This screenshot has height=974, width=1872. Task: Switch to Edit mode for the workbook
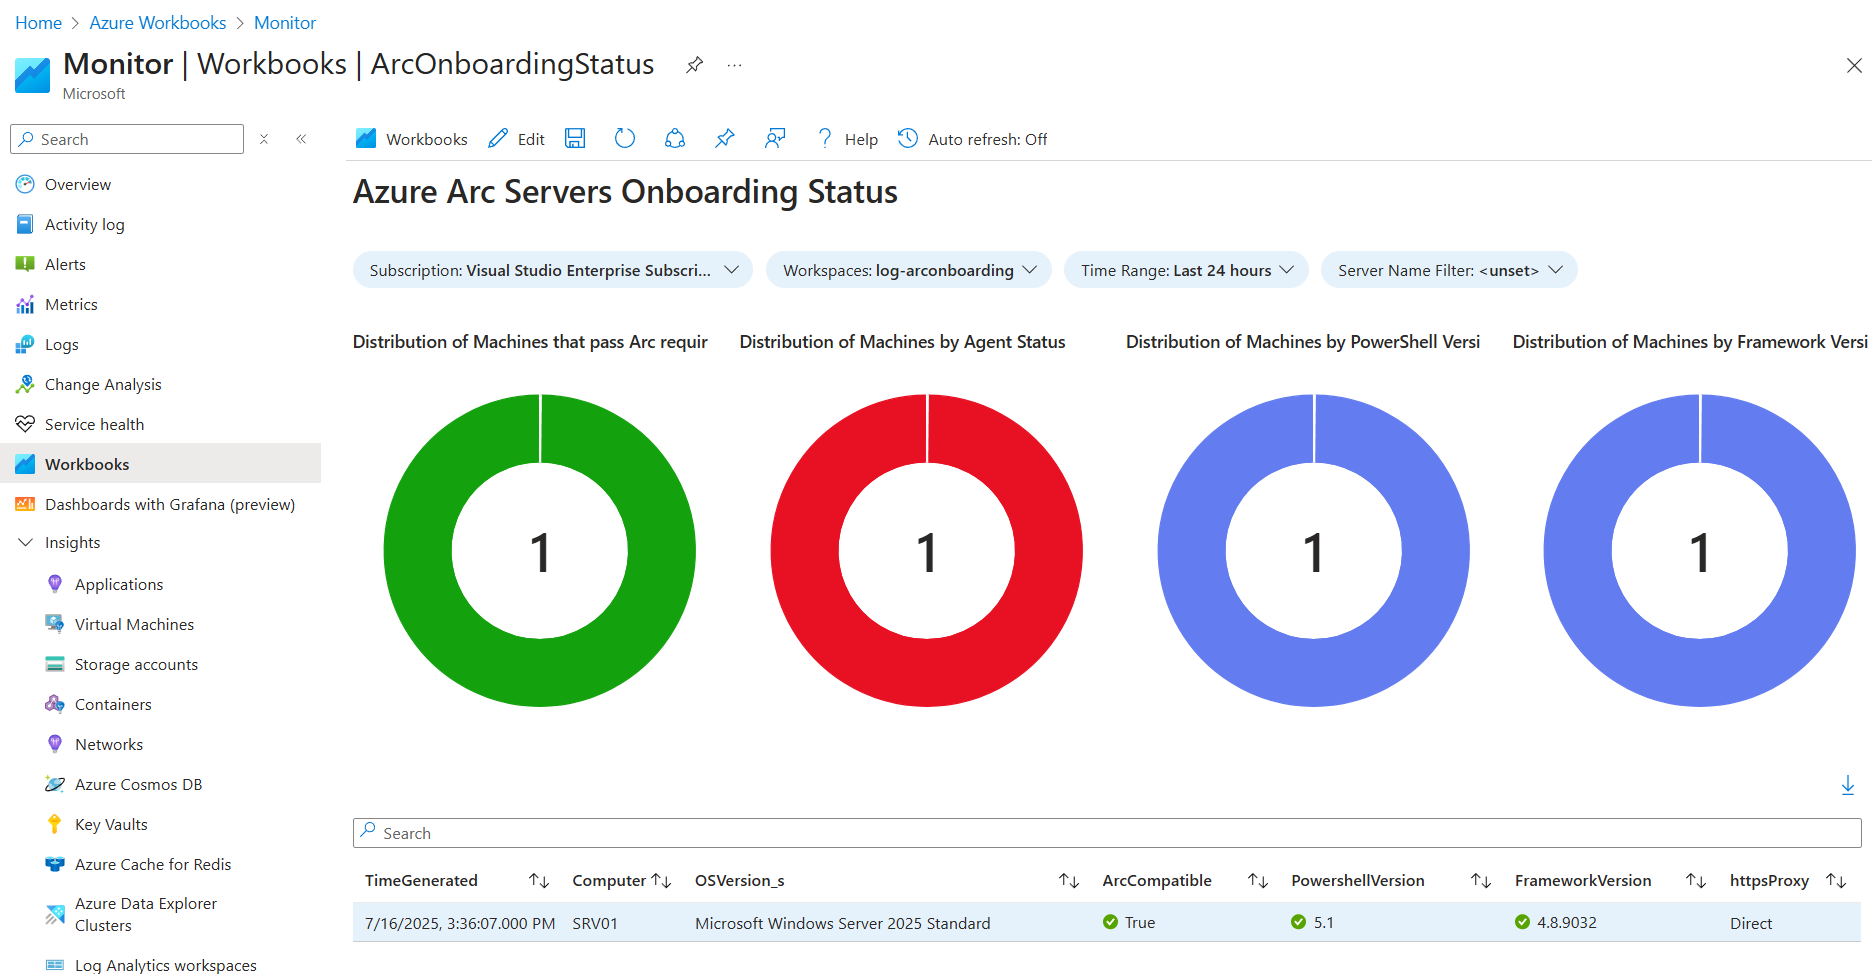click(516, 138)
